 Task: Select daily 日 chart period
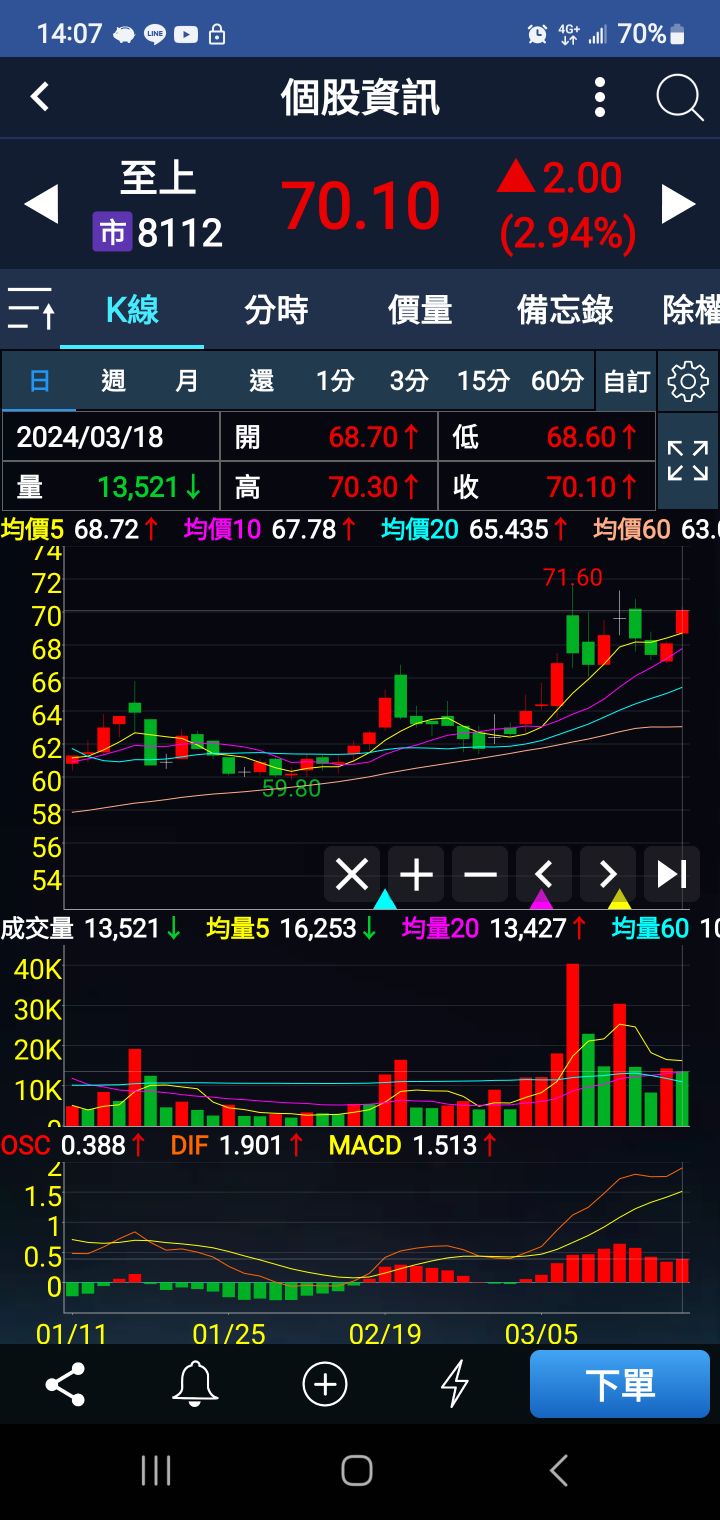coord(39,381)
